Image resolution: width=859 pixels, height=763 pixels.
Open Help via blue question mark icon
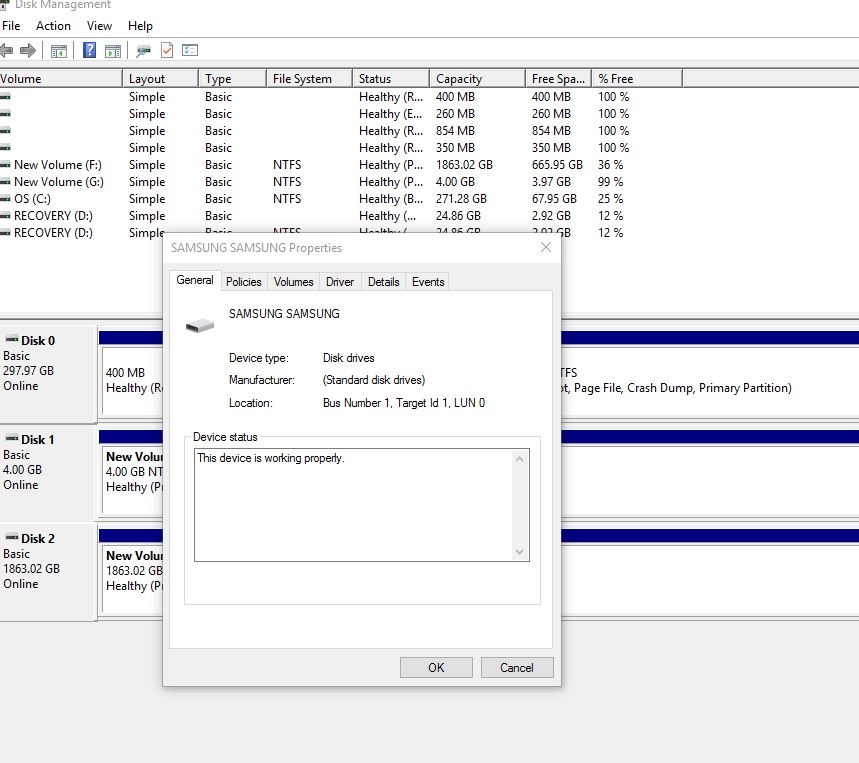click(89, 50)
